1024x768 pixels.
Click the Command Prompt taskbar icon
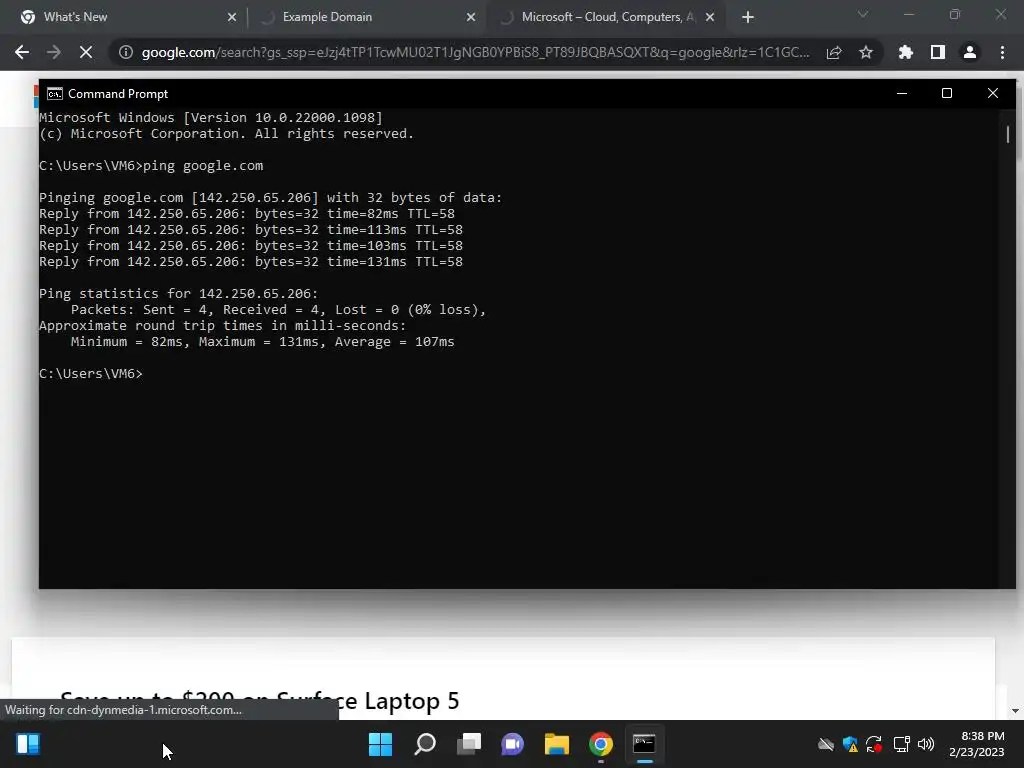point(645,744)
